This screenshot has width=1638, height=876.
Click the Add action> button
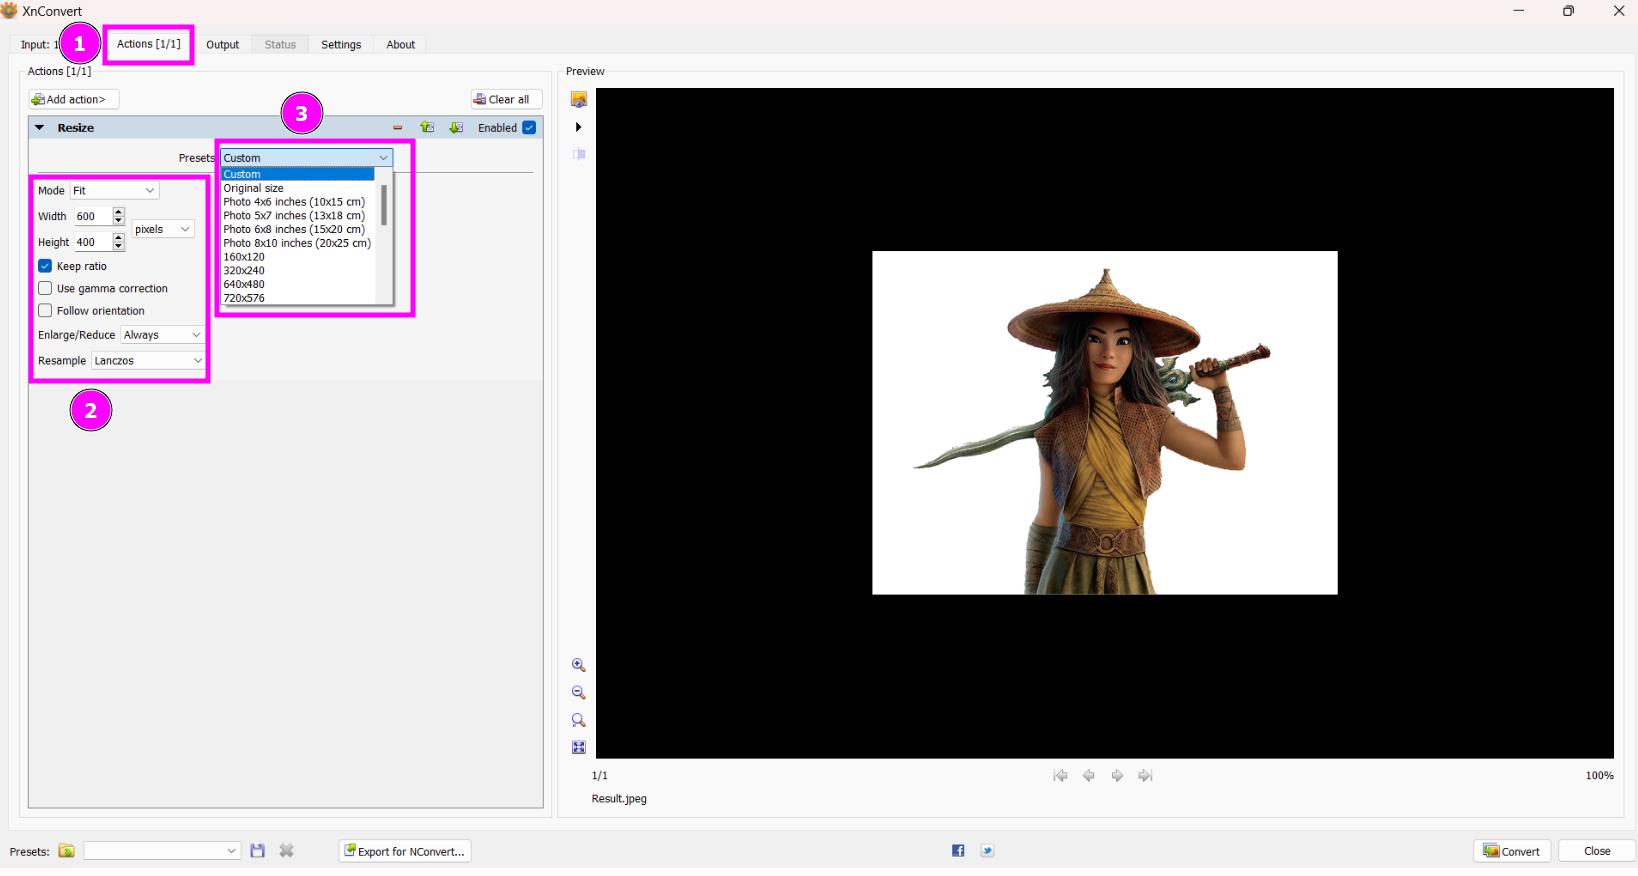coord(74,99)
